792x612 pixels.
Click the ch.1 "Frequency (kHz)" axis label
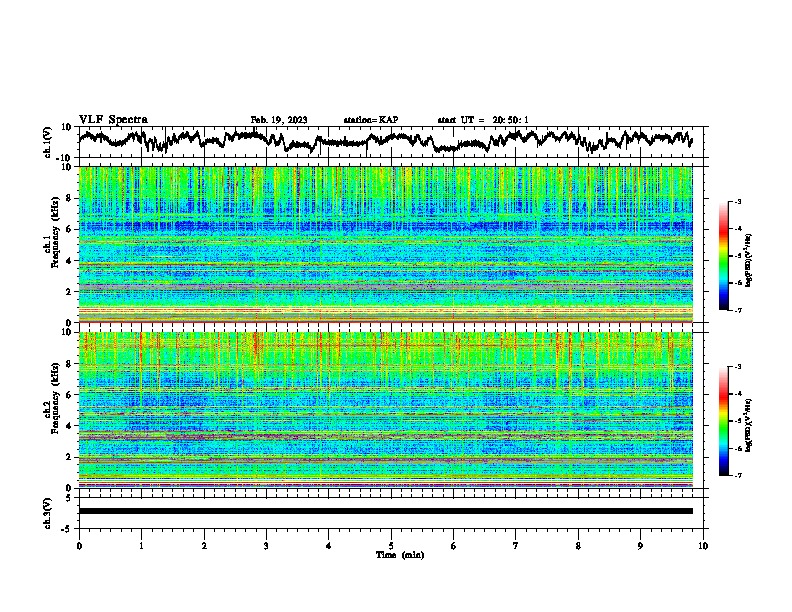(x=55, y=233)
